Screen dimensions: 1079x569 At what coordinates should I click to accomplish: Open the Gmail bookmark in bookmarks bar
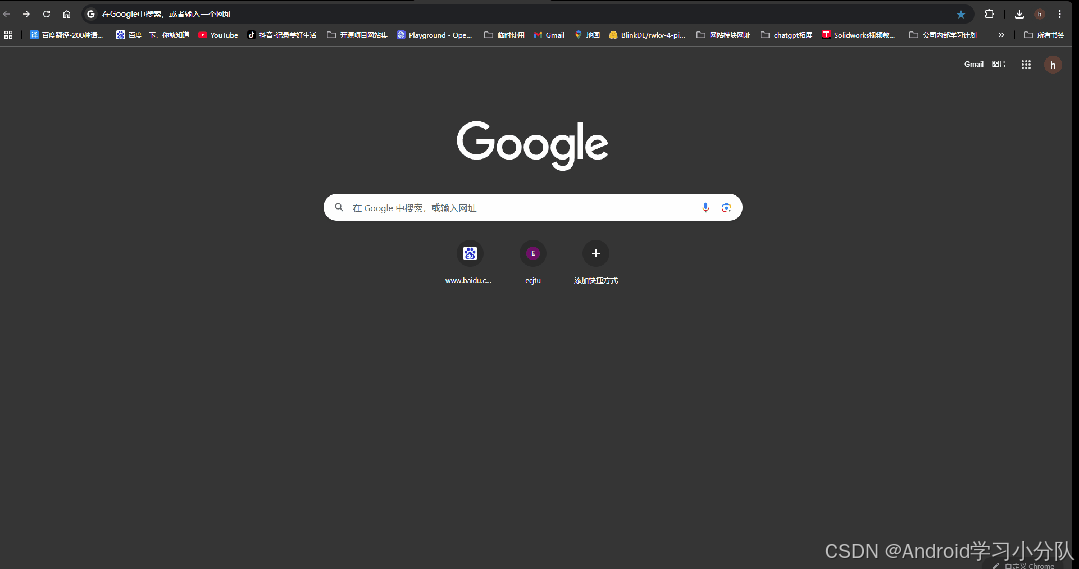(549, 34)
